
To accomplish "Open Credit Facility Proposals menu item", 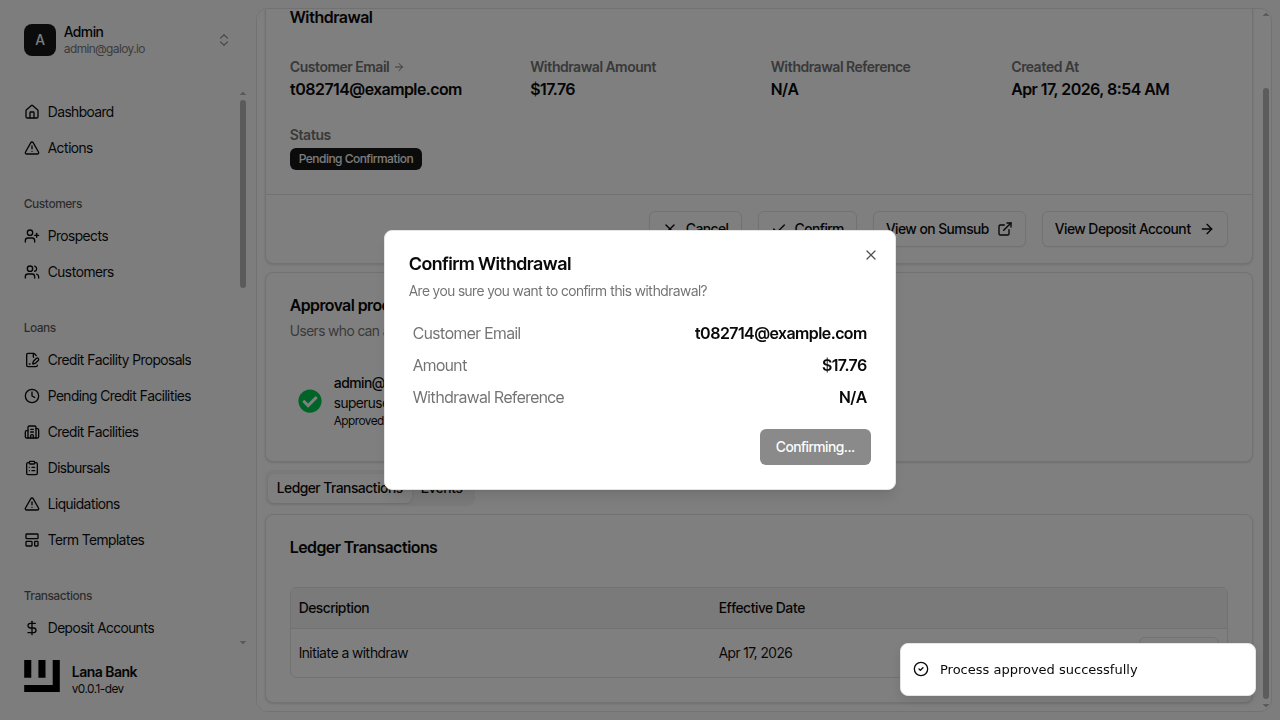I will tap(119, 360).
